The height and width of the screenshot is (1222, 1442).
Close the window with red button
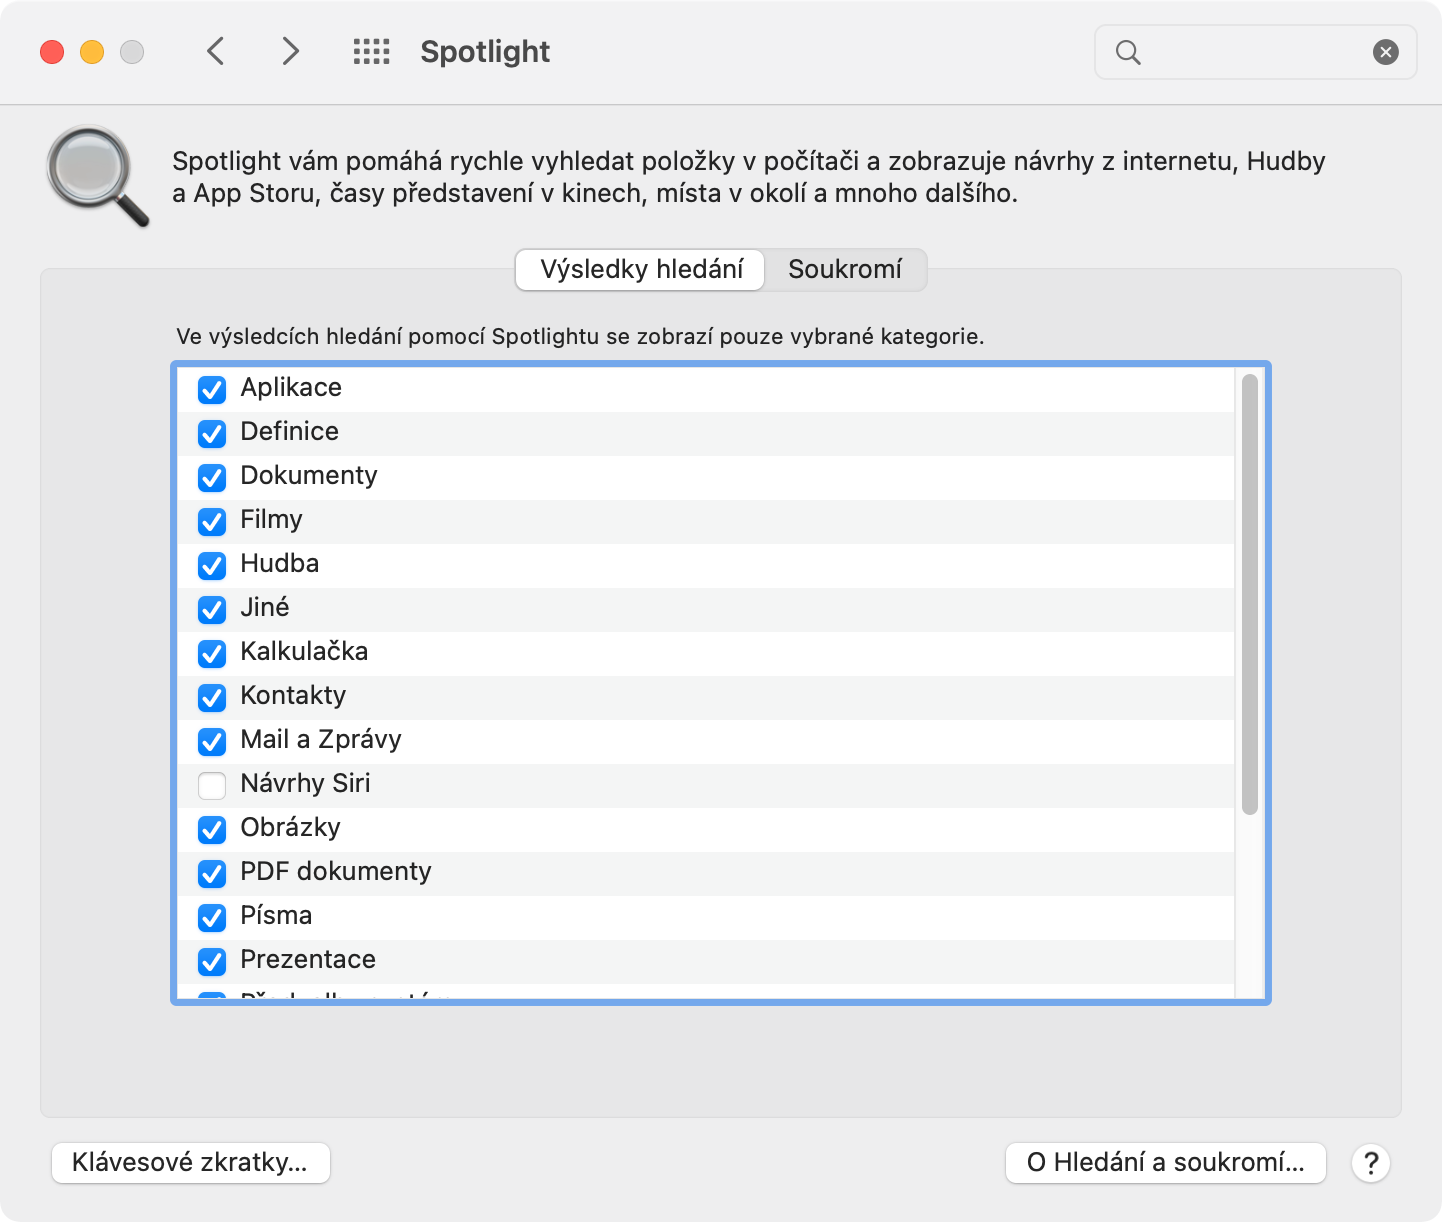click(x=52, y=52)
